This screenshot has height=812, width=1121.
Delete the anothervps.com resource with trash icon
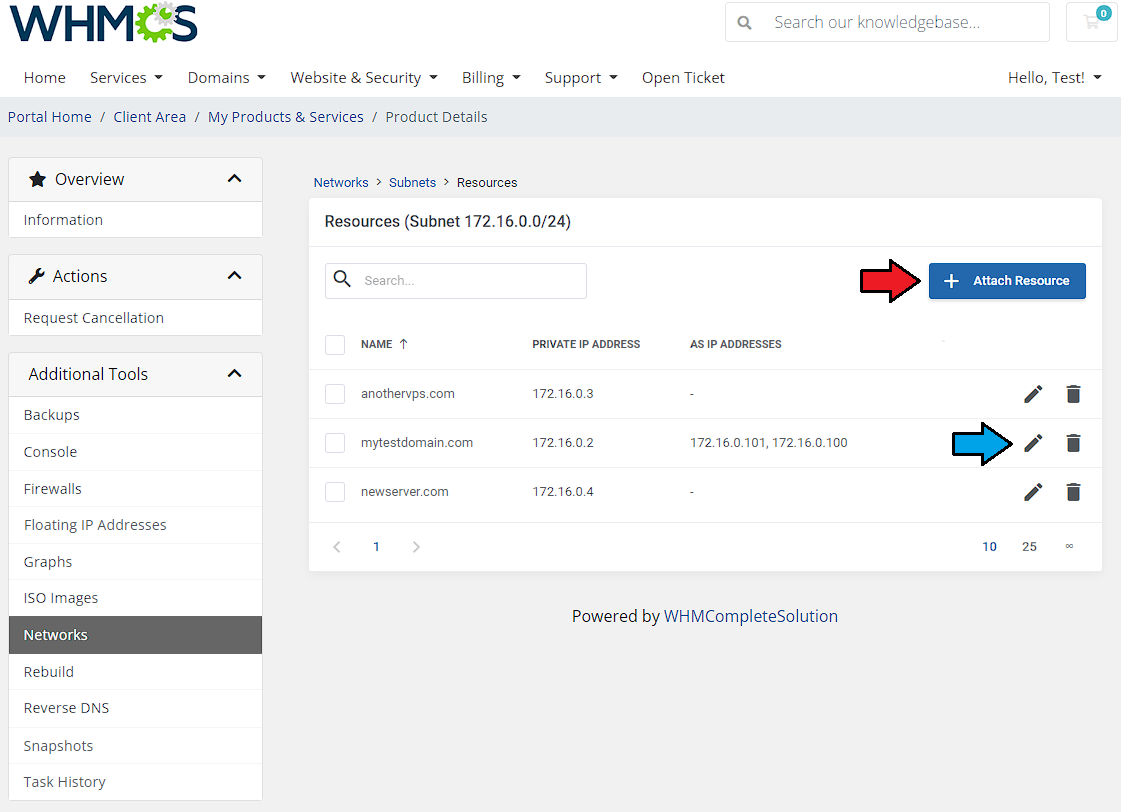click(x=1073, y=394)
